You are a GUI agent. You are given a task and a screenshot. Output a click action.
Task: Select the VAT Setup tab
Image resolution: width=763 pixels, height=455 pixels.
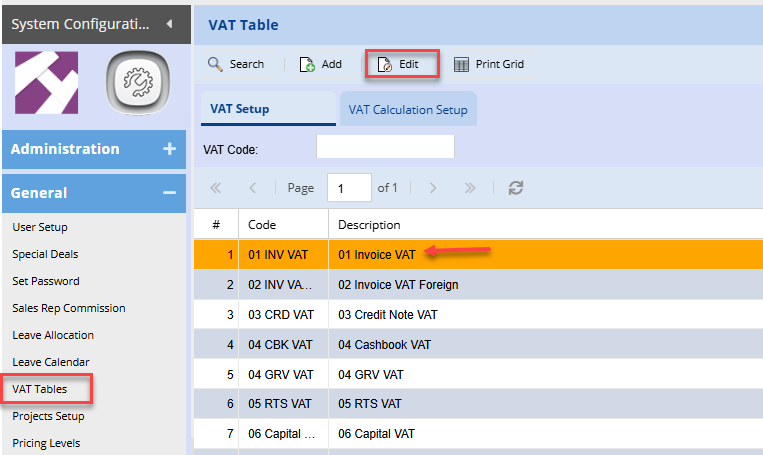click(238, 110)
